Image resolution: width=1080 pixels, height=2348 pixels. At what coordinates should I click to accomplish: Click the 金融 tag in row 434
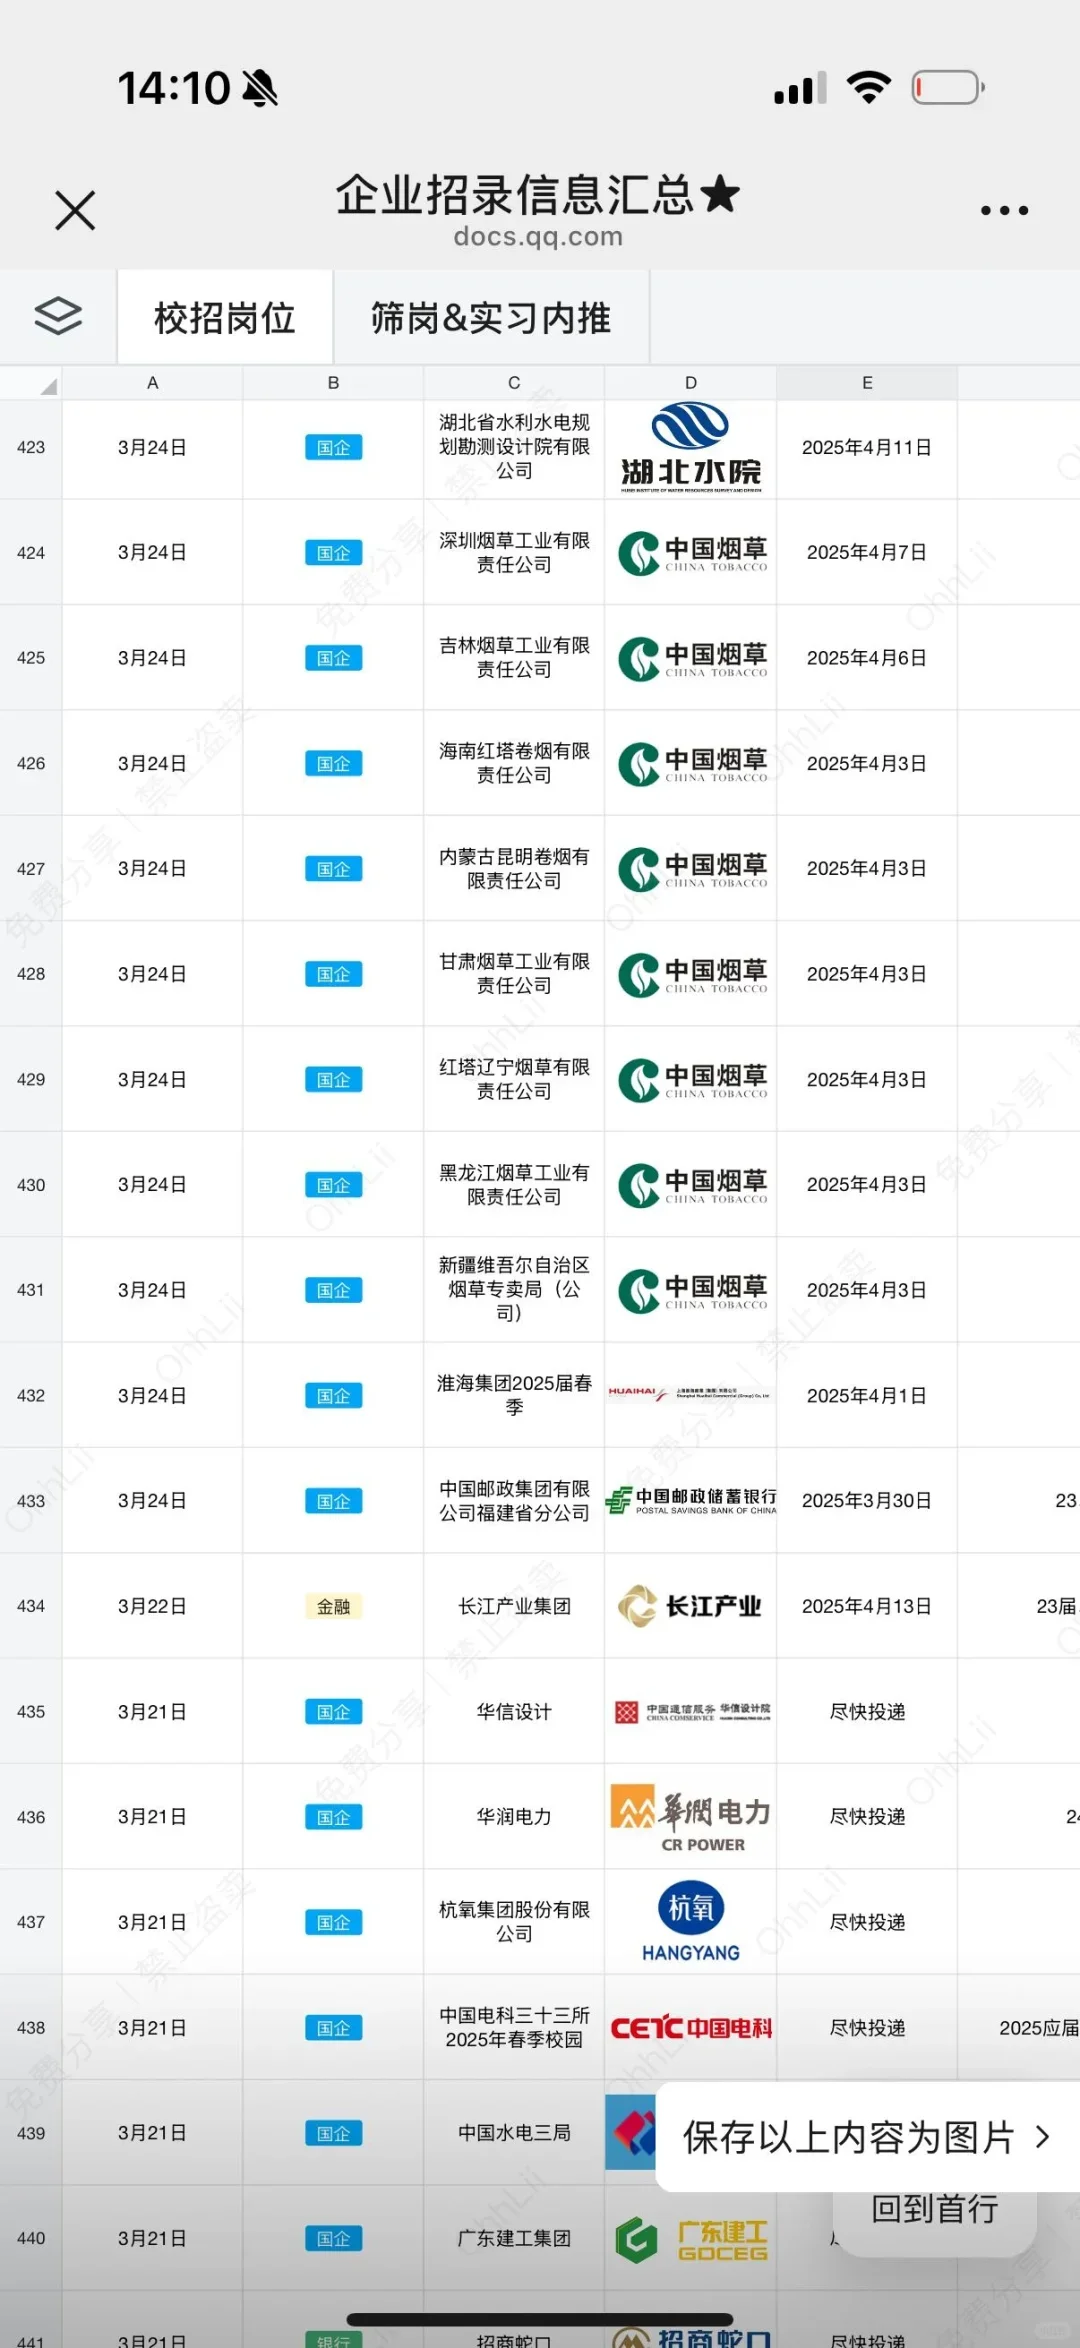point(333,1606)
